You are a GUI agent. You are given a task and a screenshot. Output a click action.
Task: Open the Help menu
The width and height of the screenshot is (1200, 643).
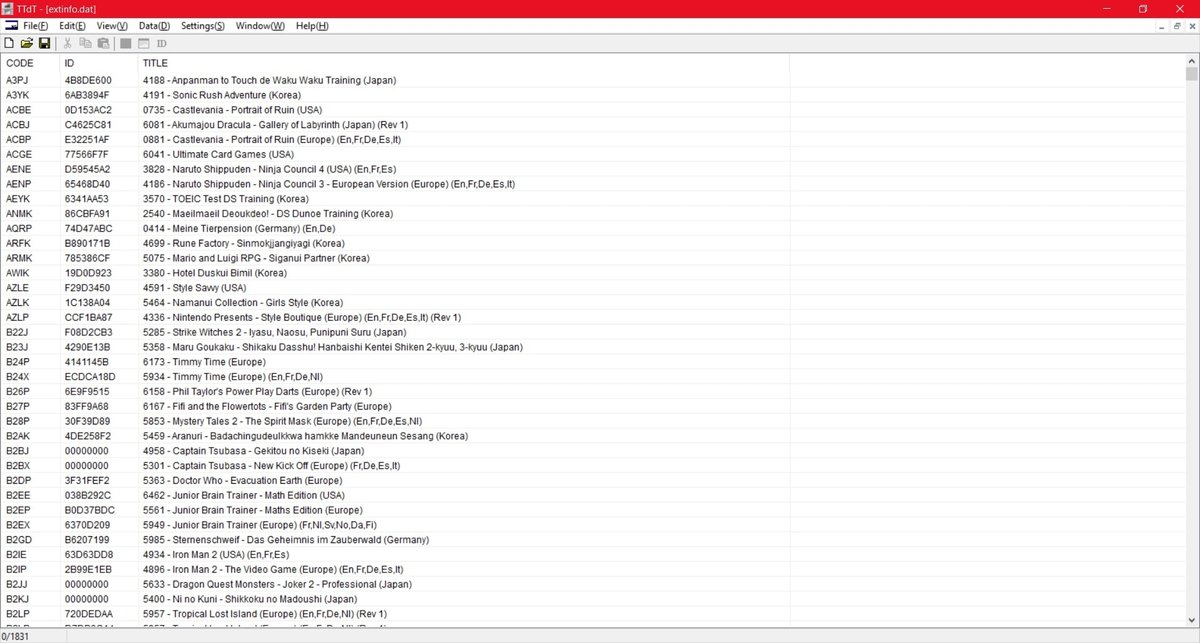point(312,25)
